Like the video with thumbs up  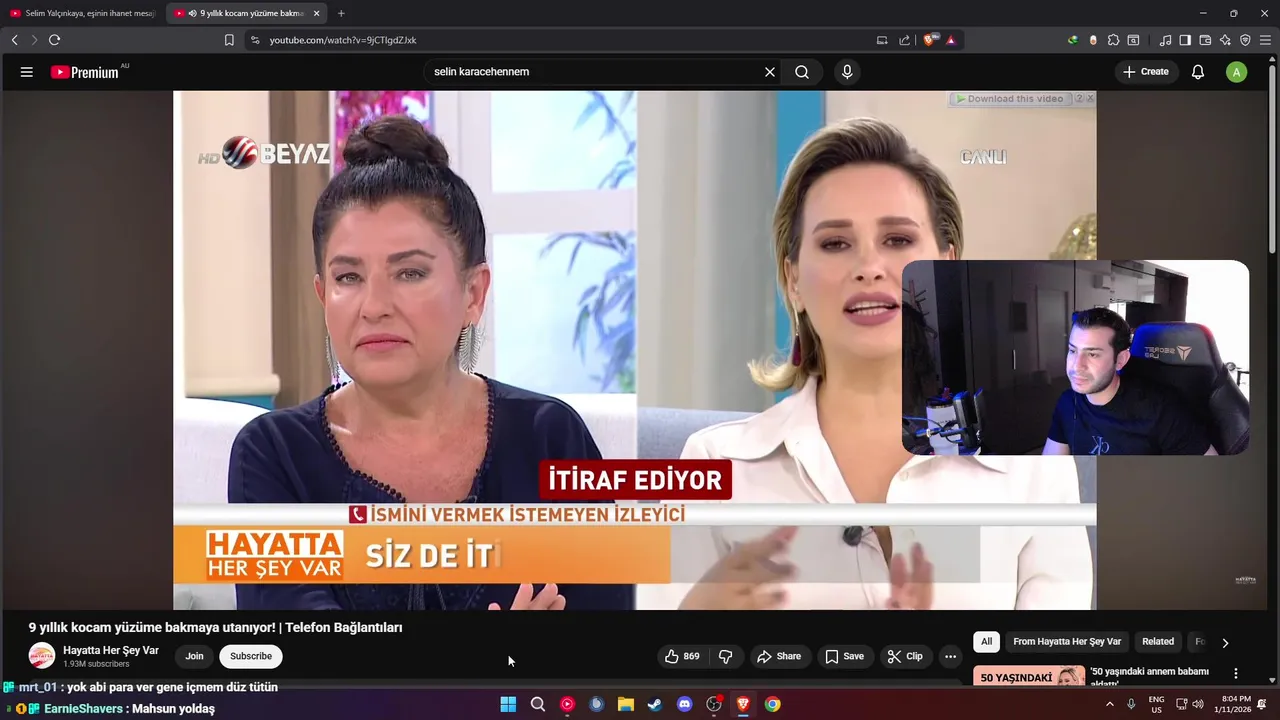point(682,656)
